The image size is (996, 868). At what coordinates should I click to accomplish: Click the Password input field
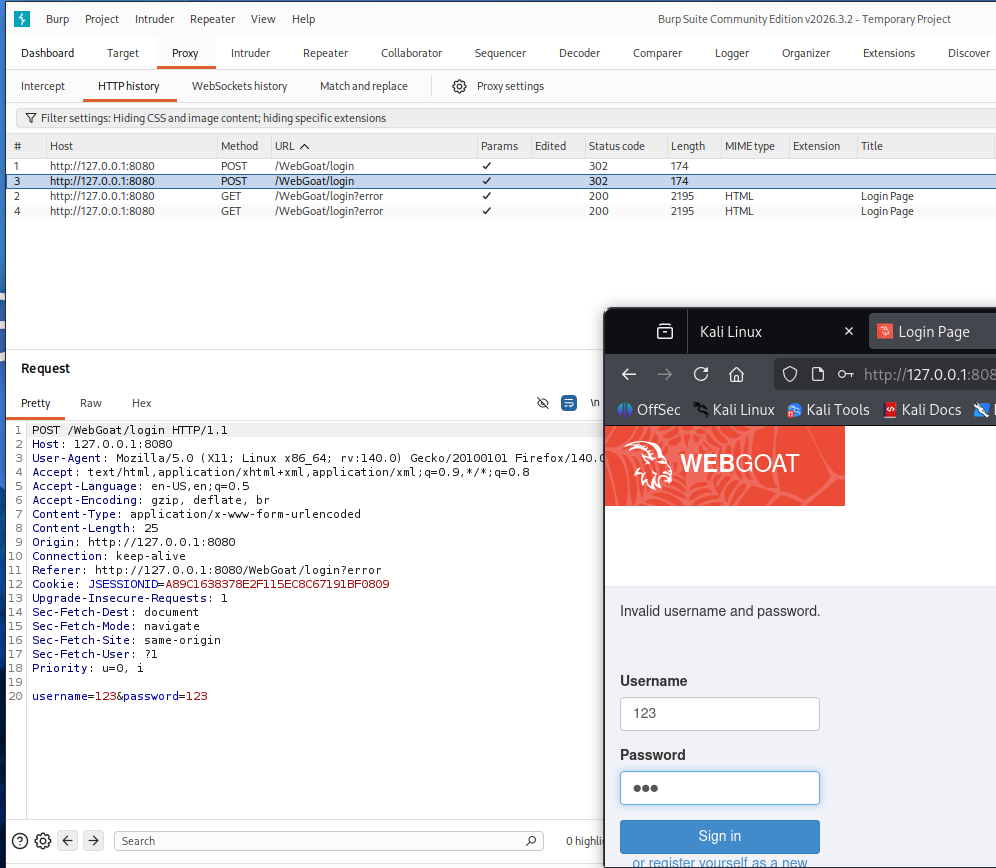pos(720,788)
